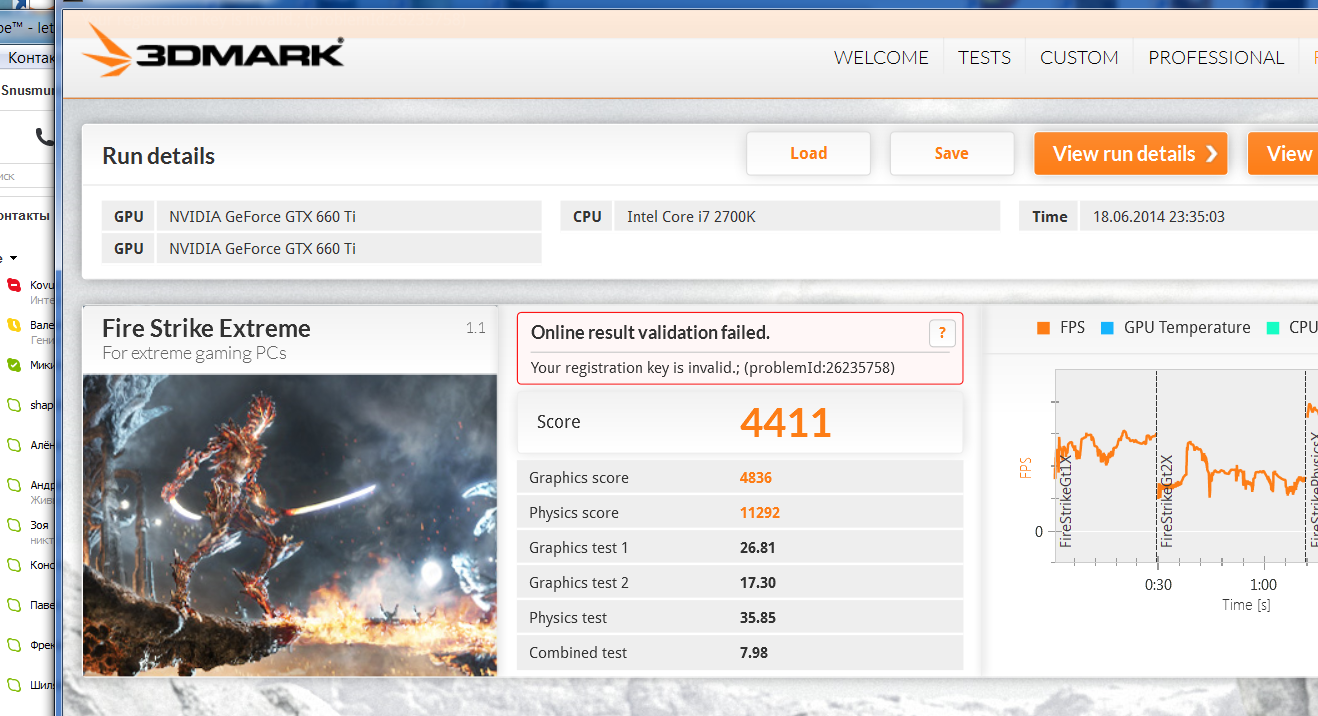Click the FireStrikeGt1X marker on the chart
Viewport: 1318px width, 716px height.
tap(1066, 501)
